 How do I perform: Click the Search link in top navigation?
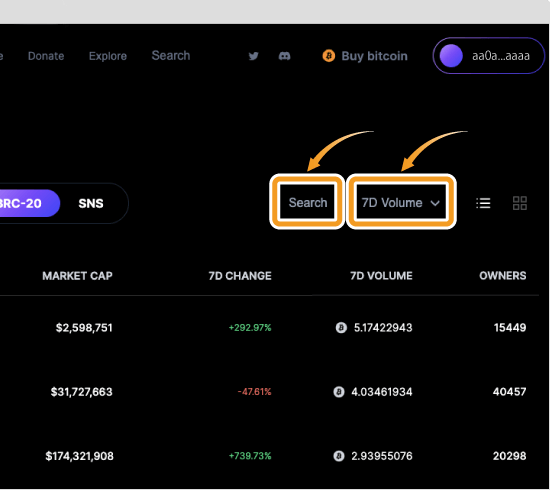pos(171,56)
